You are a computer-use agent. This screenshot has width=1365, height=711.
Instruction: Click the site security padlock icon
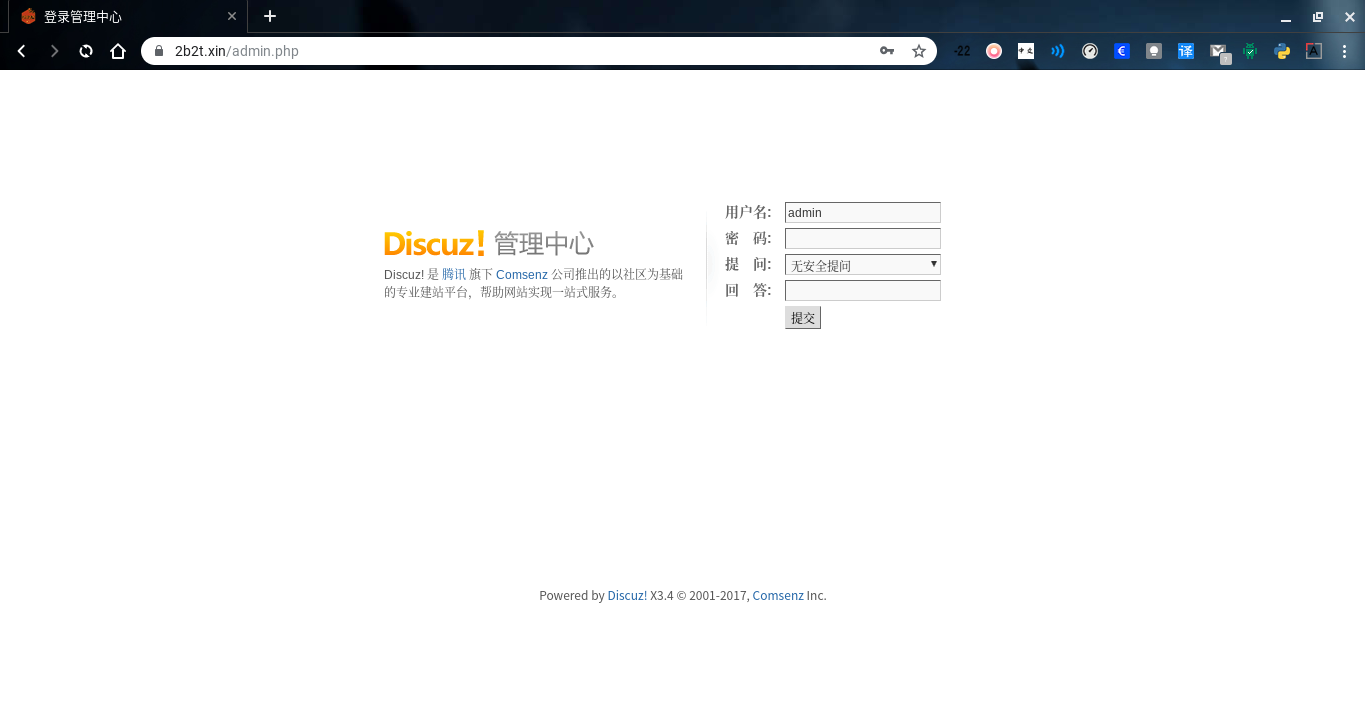click(x=158, y=50)
